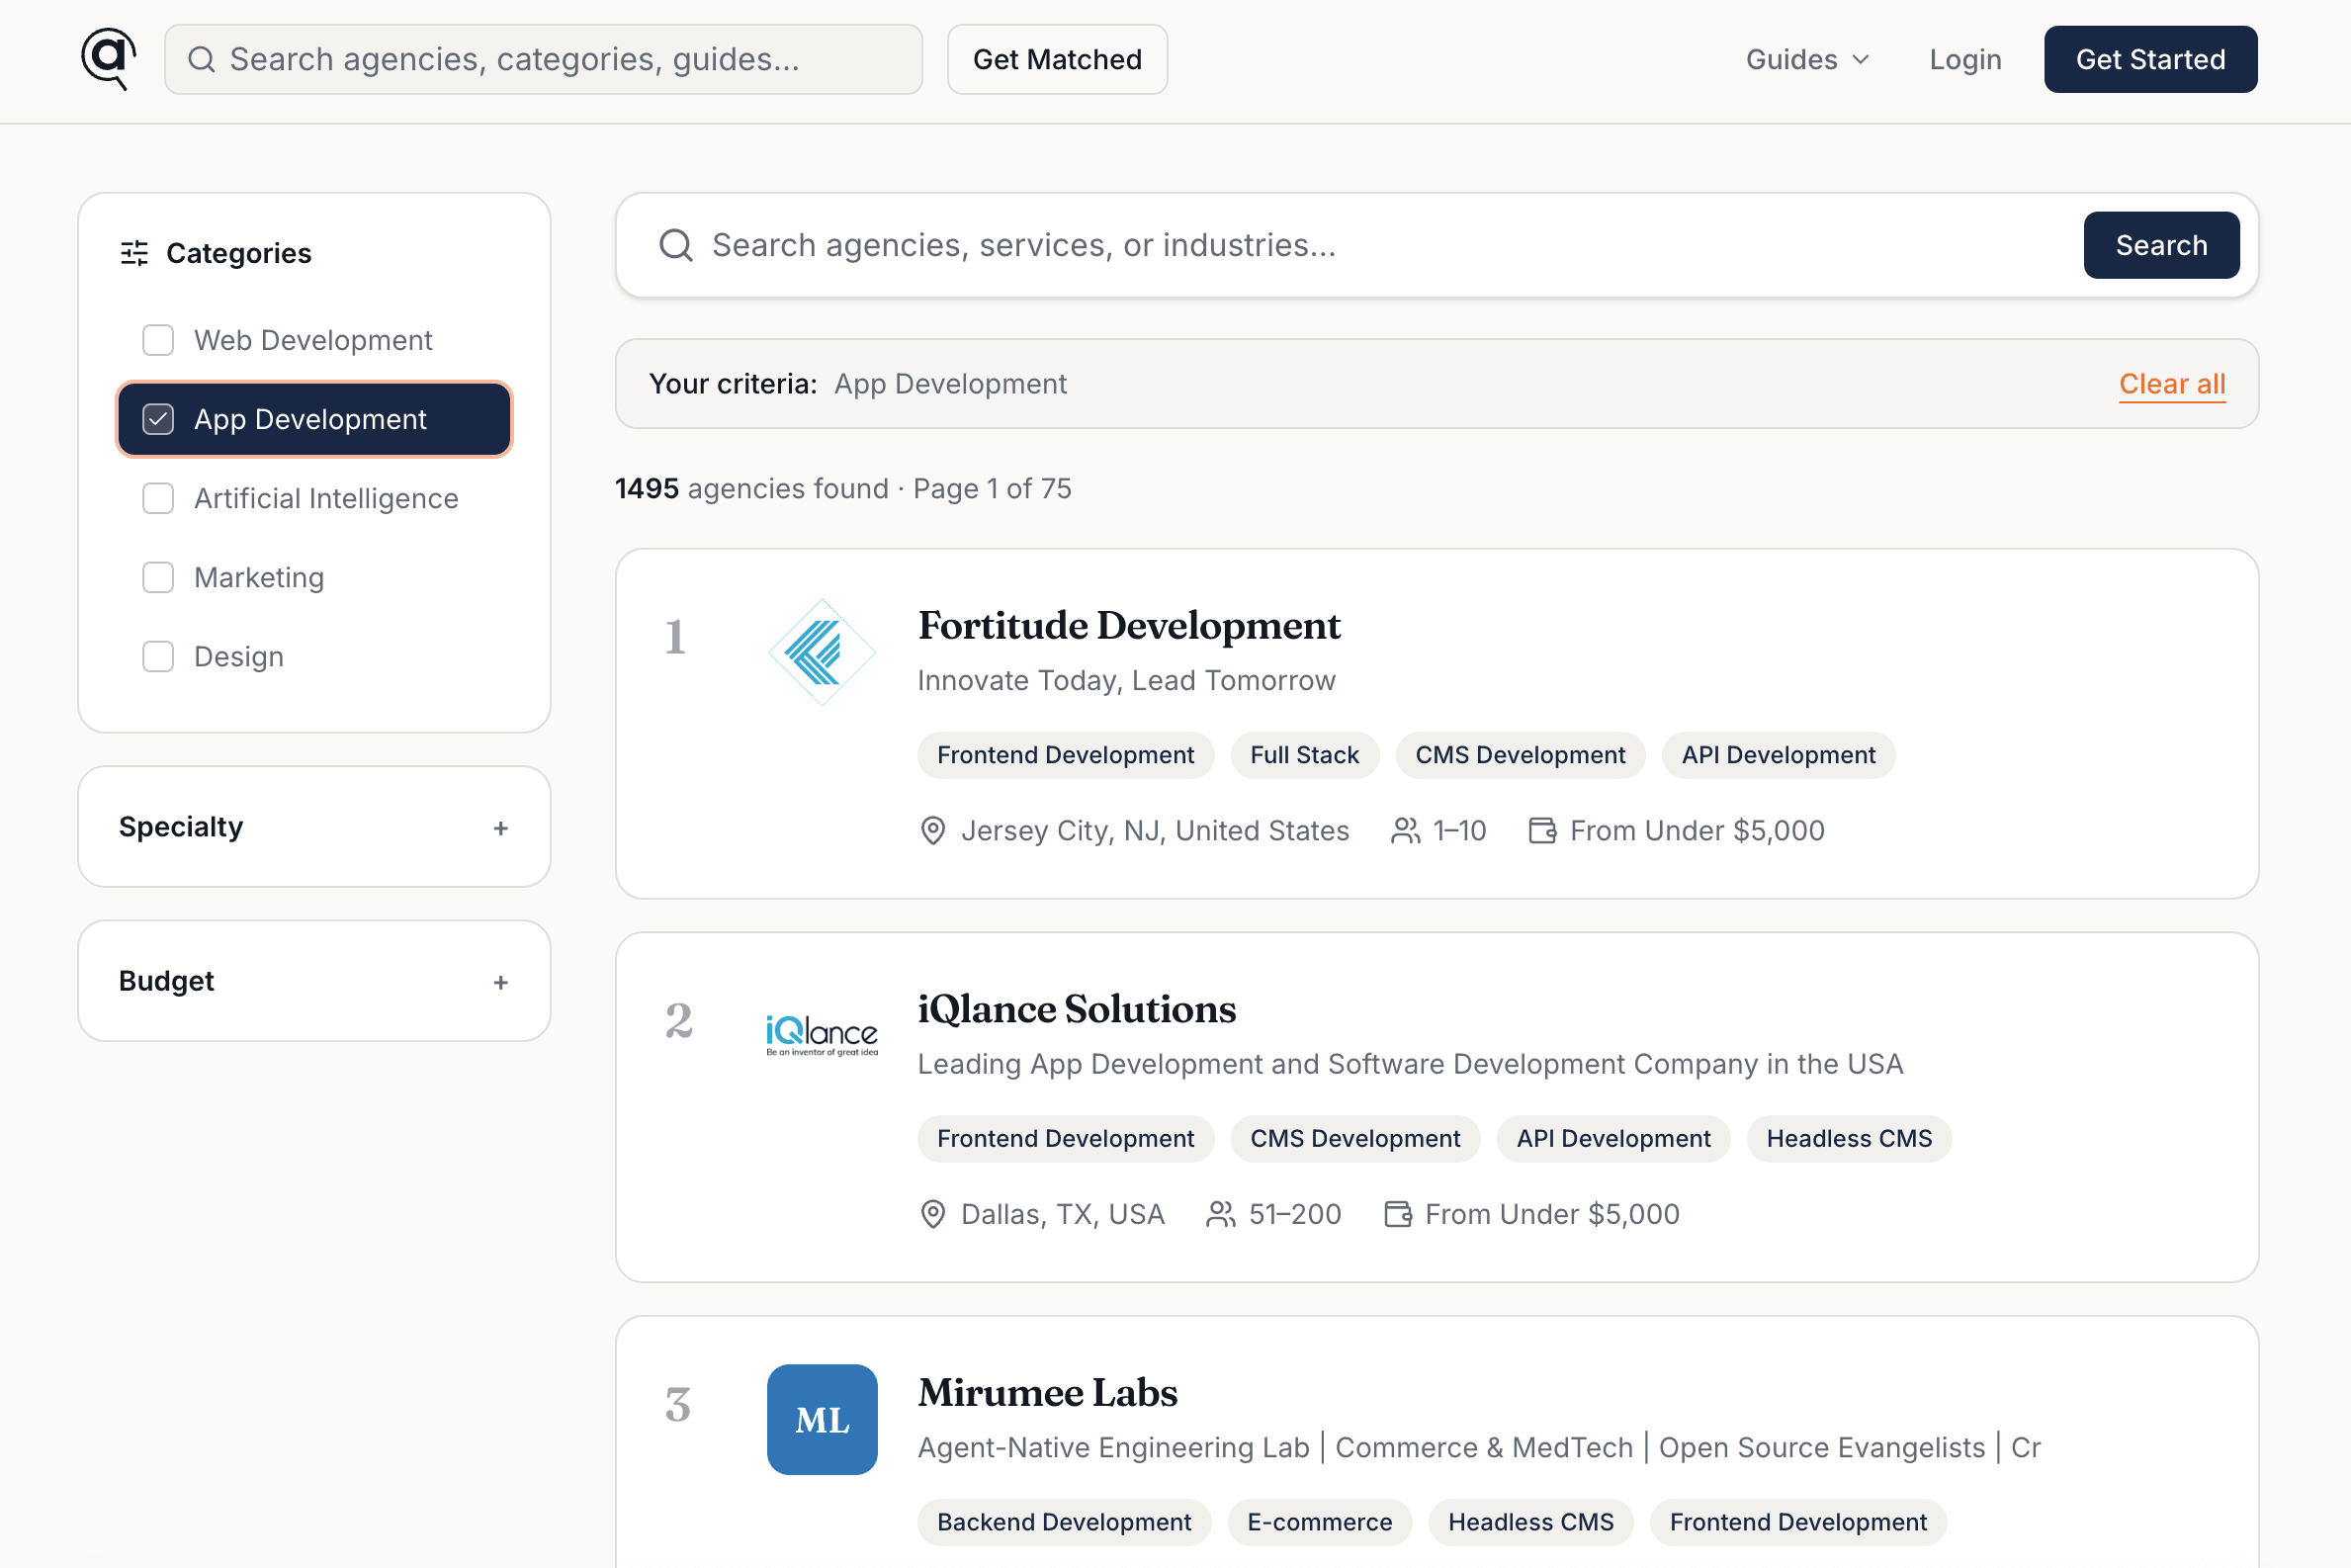
Task: Open the Fortitude Development logo
Action: (x=822, y=652)
